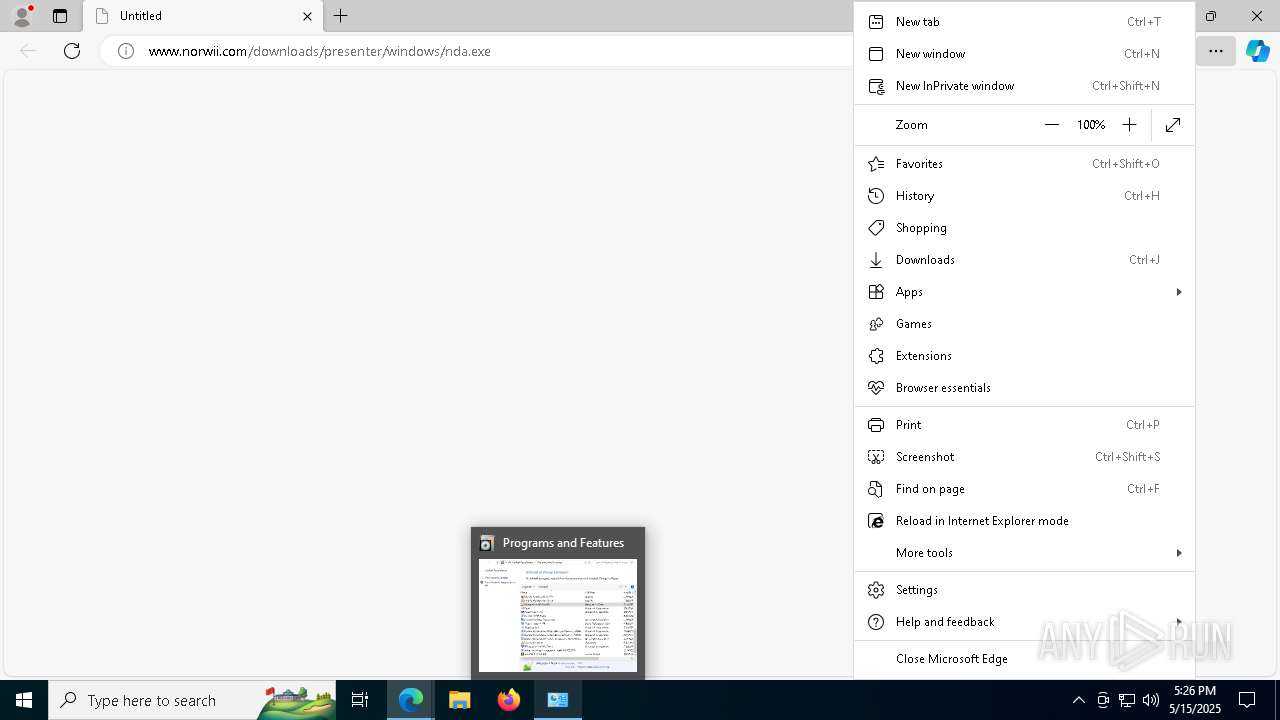Open Downloads from the menu
1280x720 pixels.
coord(1024,260)
